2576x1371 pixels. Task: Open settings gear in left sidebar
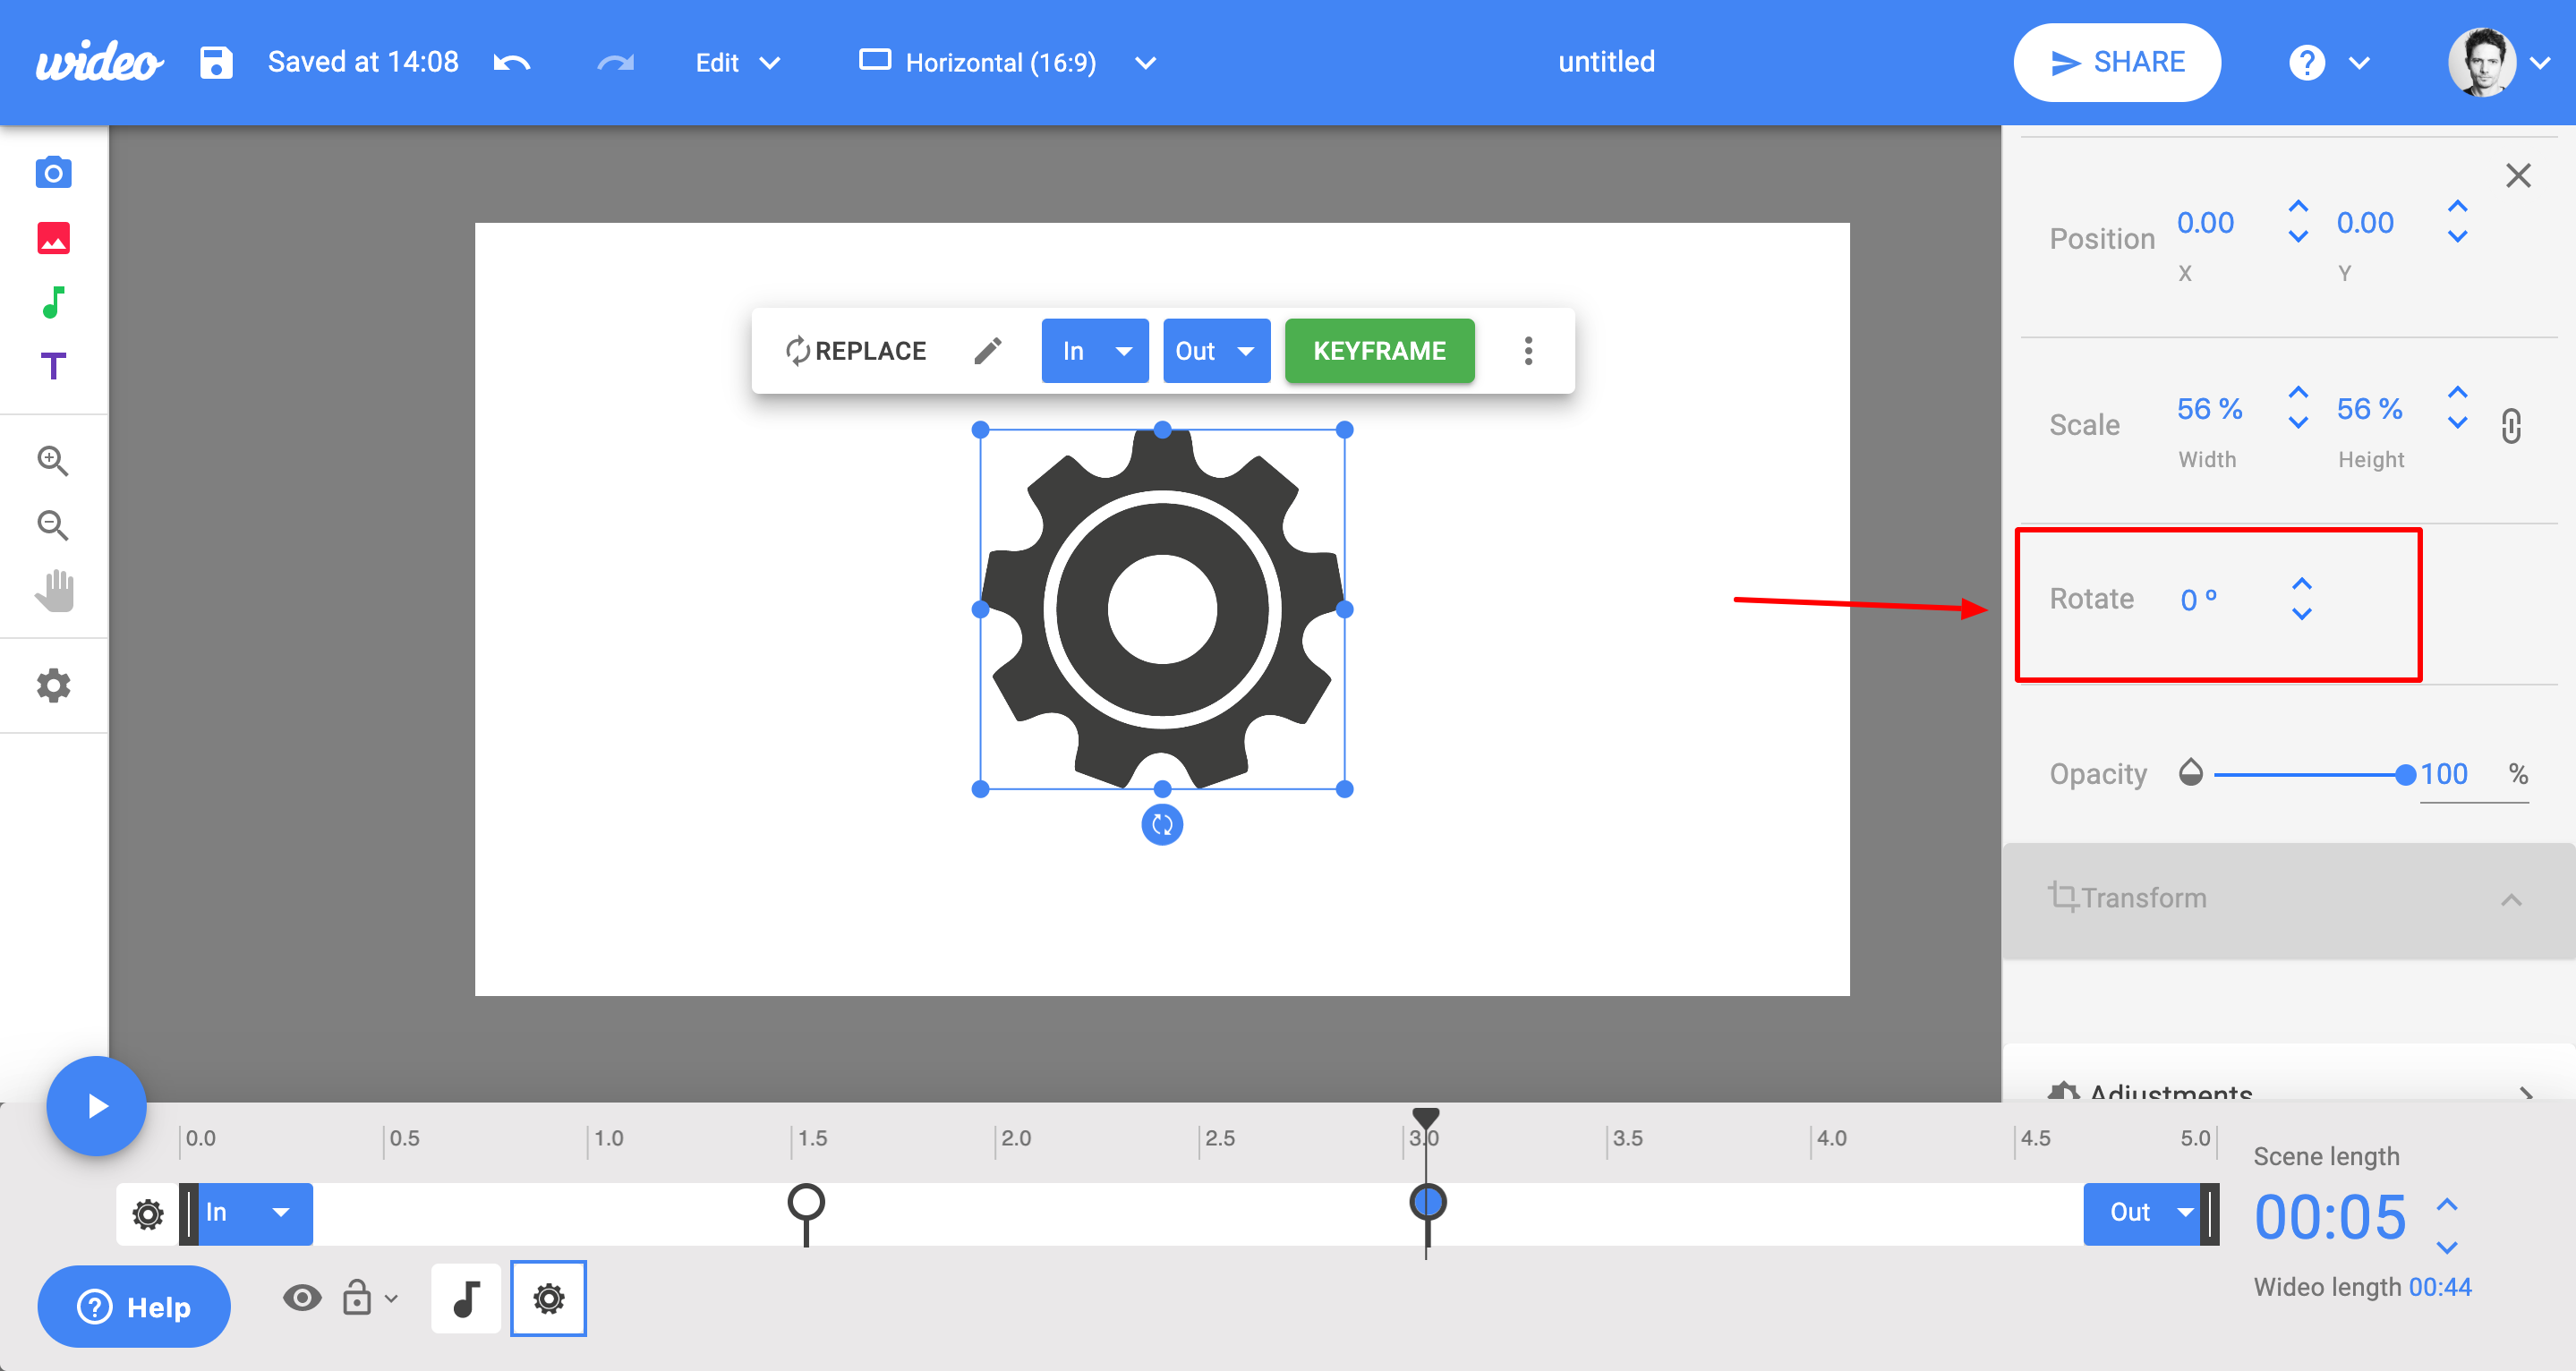tap(54, 686)
